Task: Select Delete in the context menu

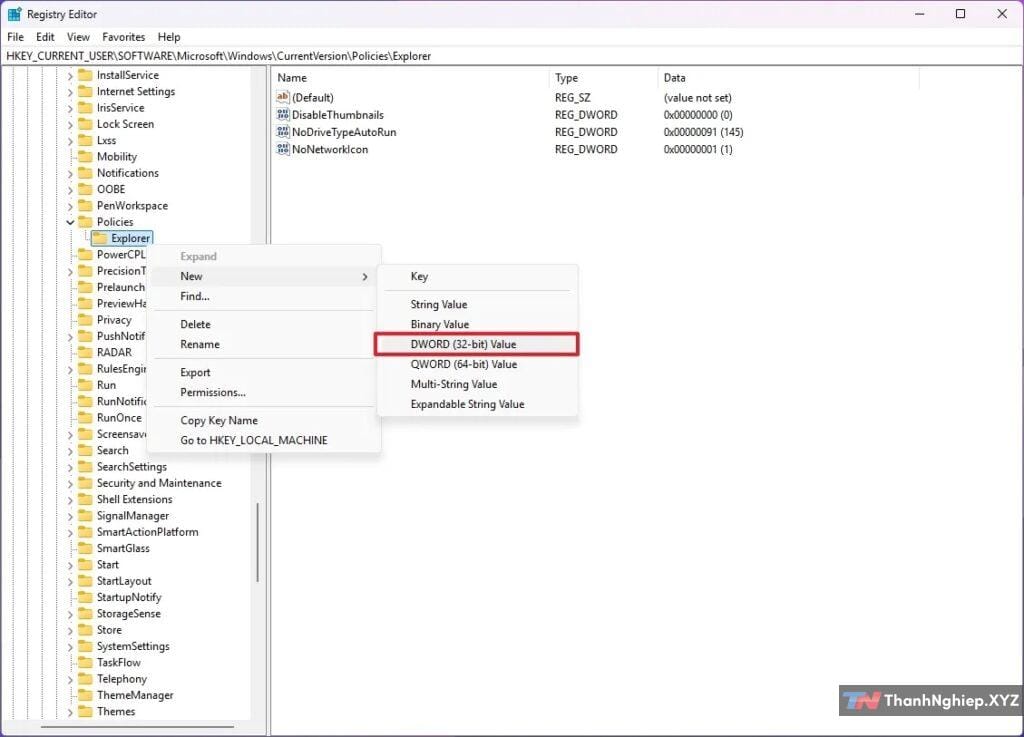Action: (x=264, y=324)
